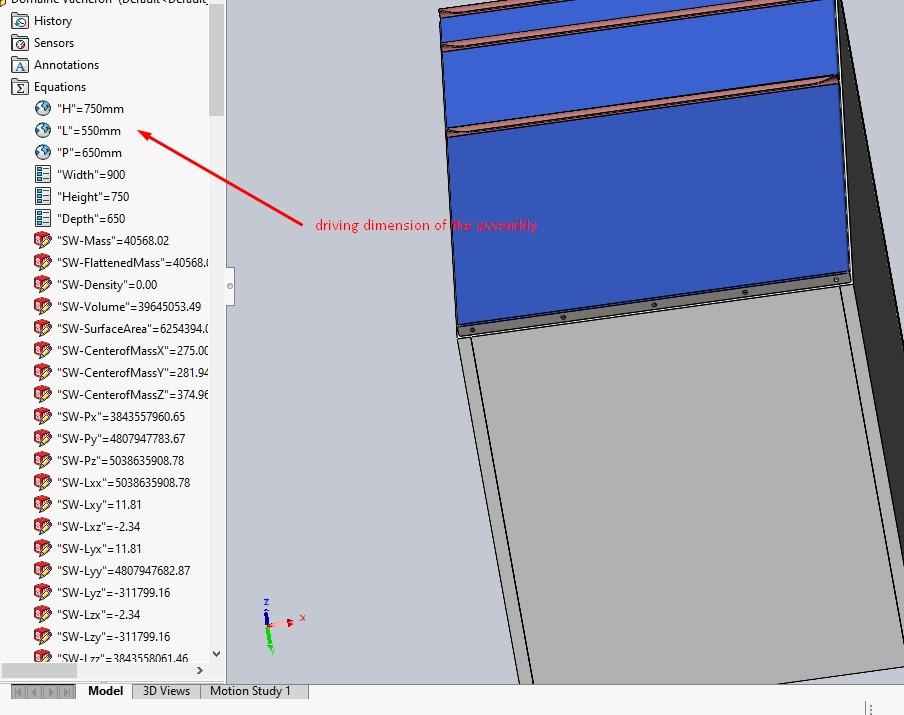Select the "SW-Volume"=39645053.49 text

pos(129,307)
